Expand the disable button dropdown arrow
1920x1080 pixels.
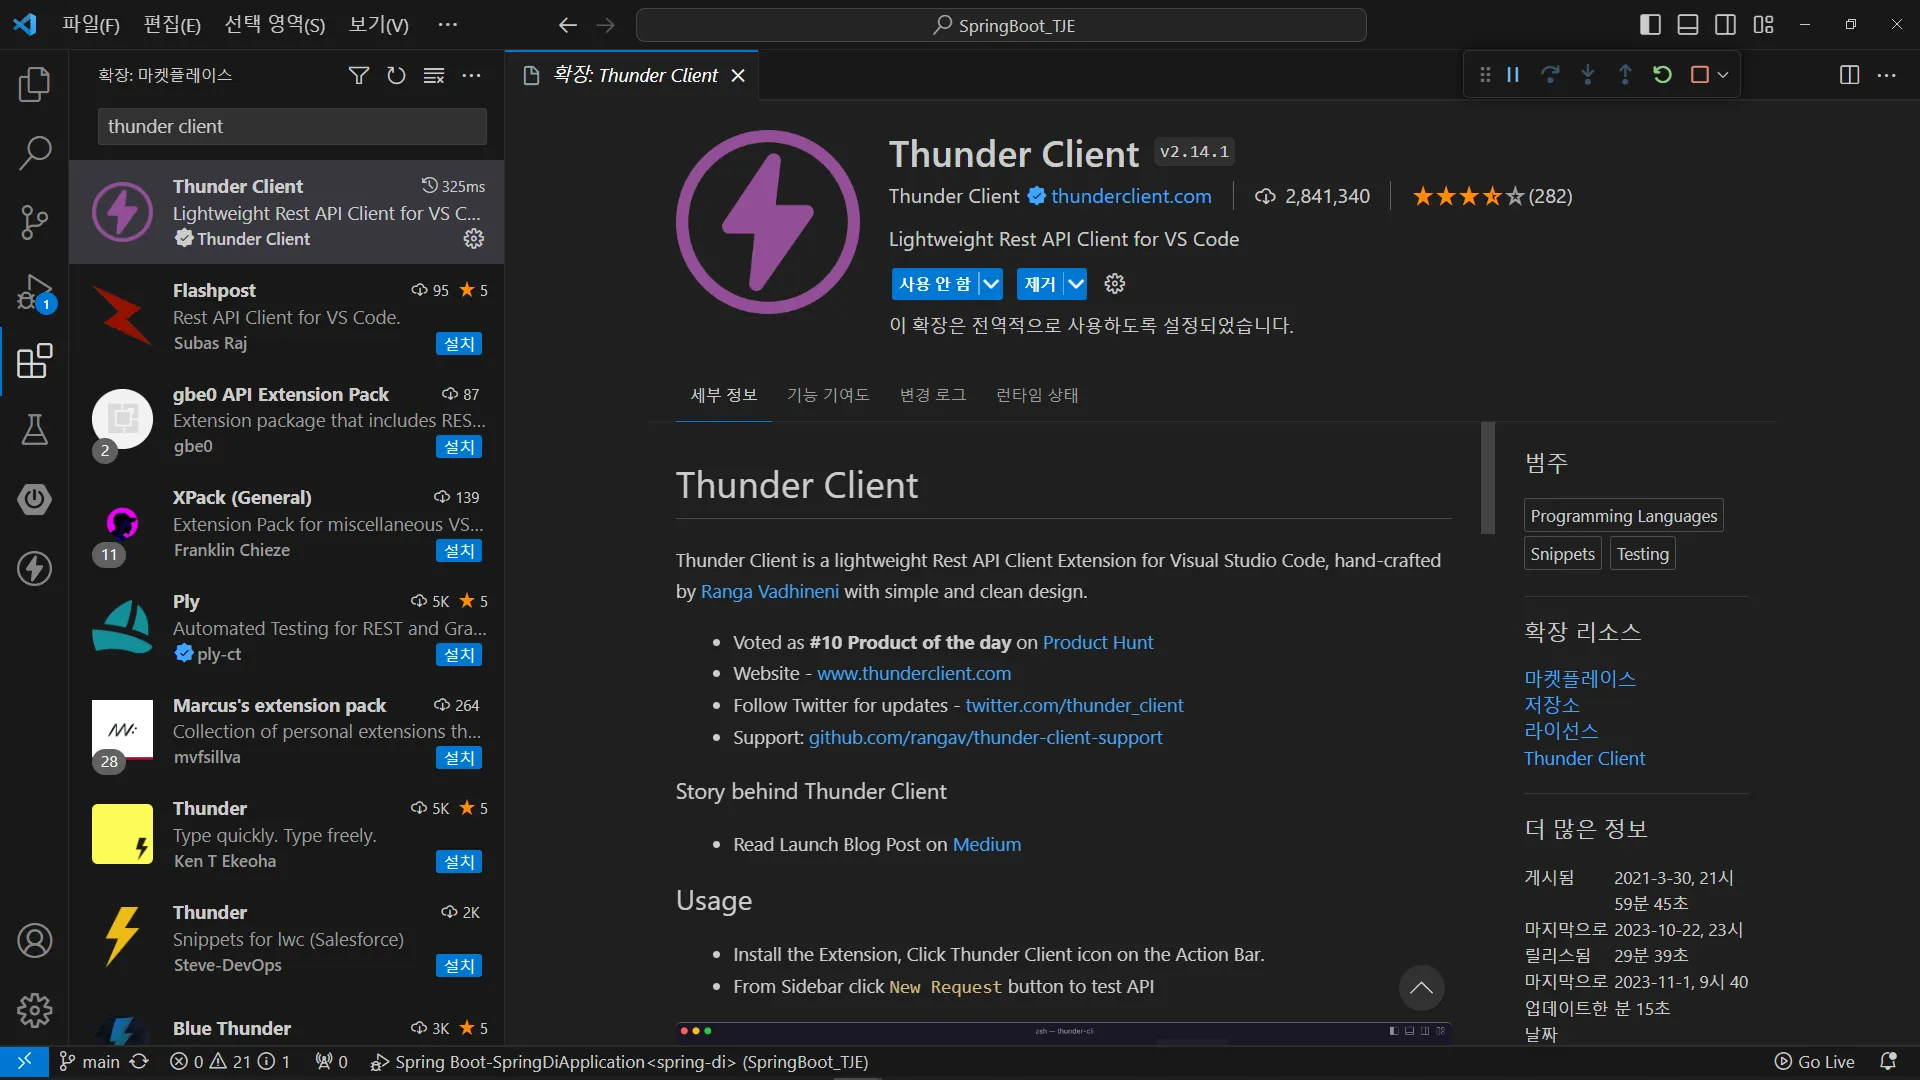[990, 284]
